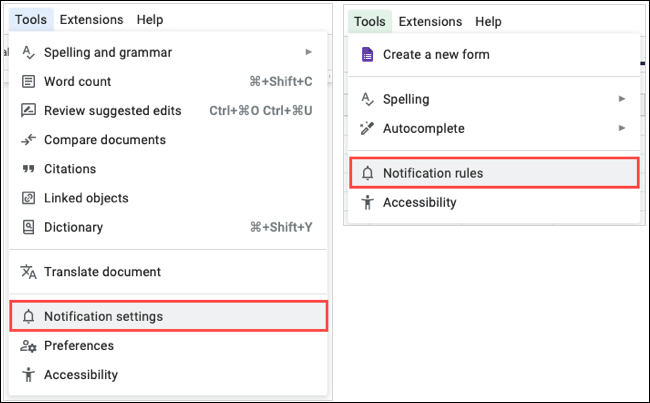
Task: Click the Compare documents arrows icon
Action: point(28,140)
